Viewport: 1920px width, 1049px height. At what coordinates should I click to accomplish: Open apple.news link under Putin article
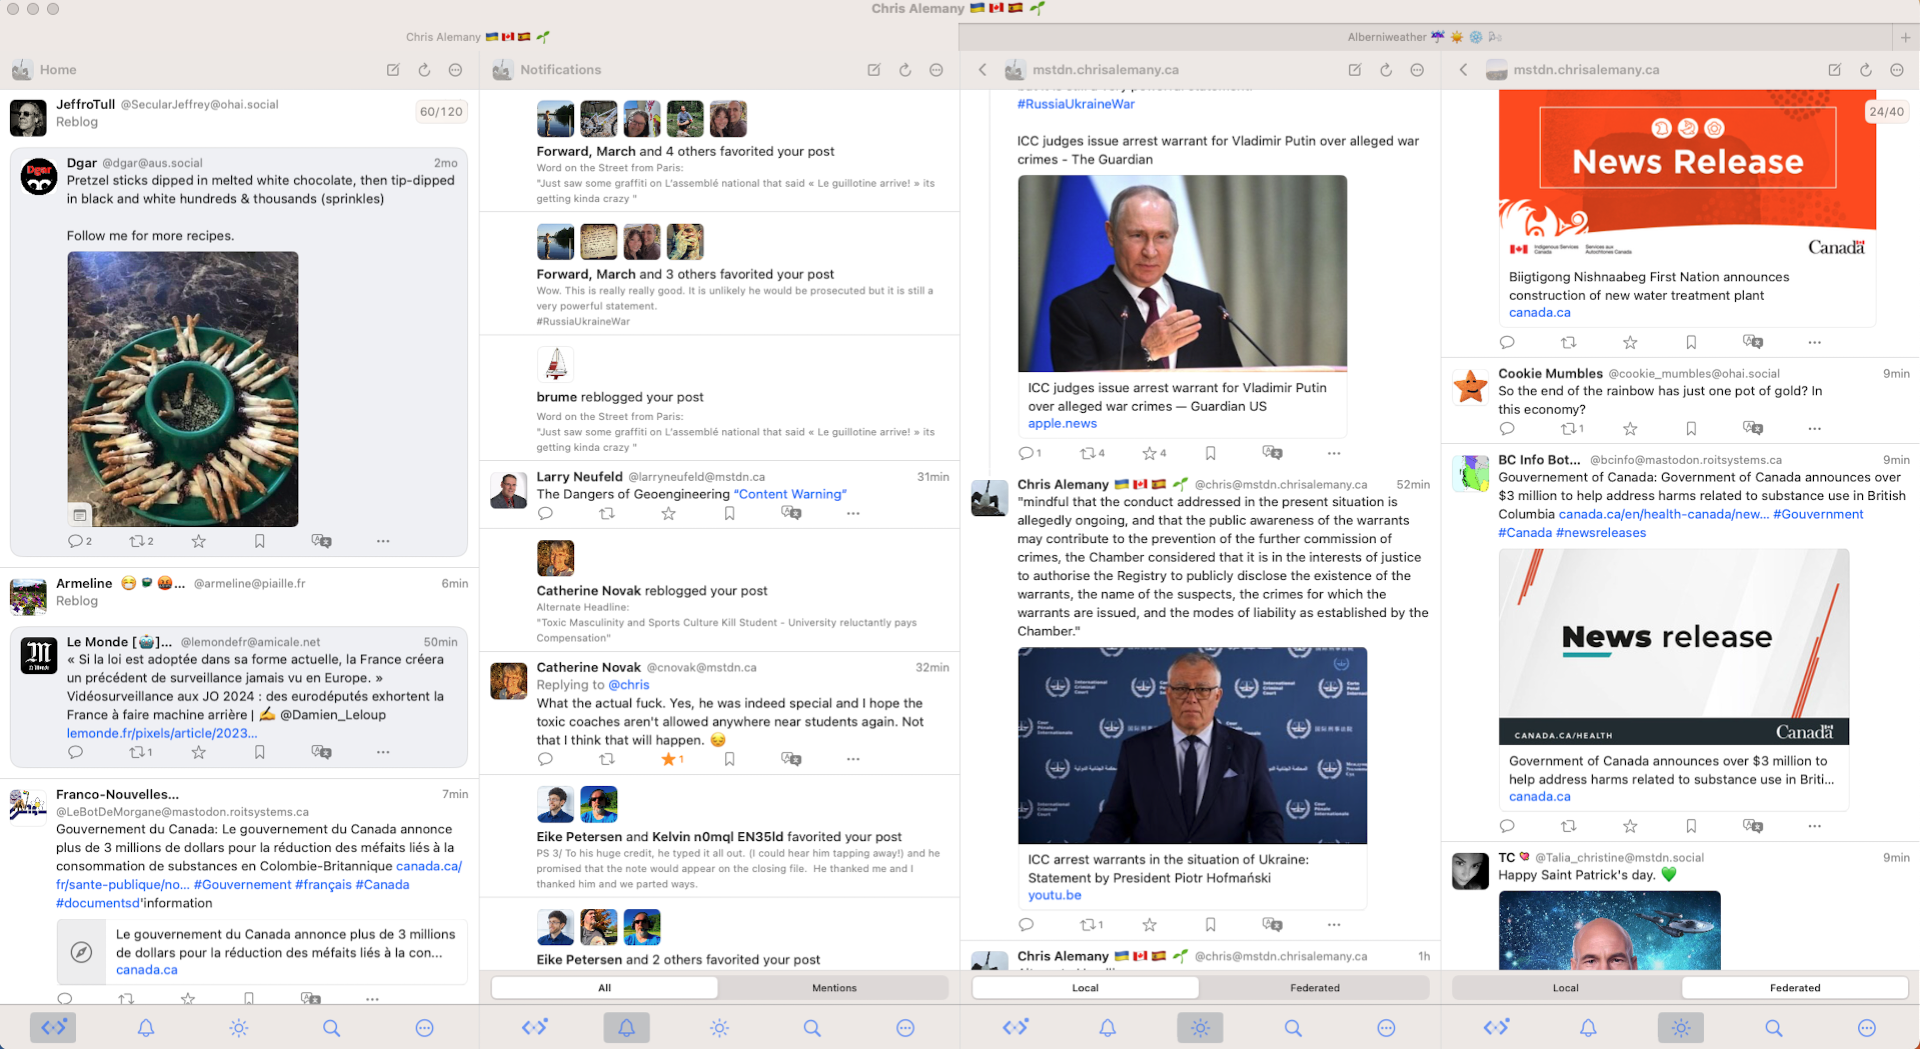coord(1062,424)
